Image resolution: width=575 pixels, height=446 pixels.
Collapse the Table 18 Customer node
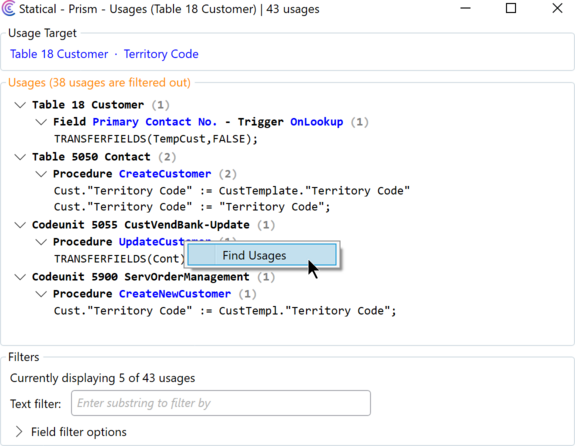(x=20, y=105)
